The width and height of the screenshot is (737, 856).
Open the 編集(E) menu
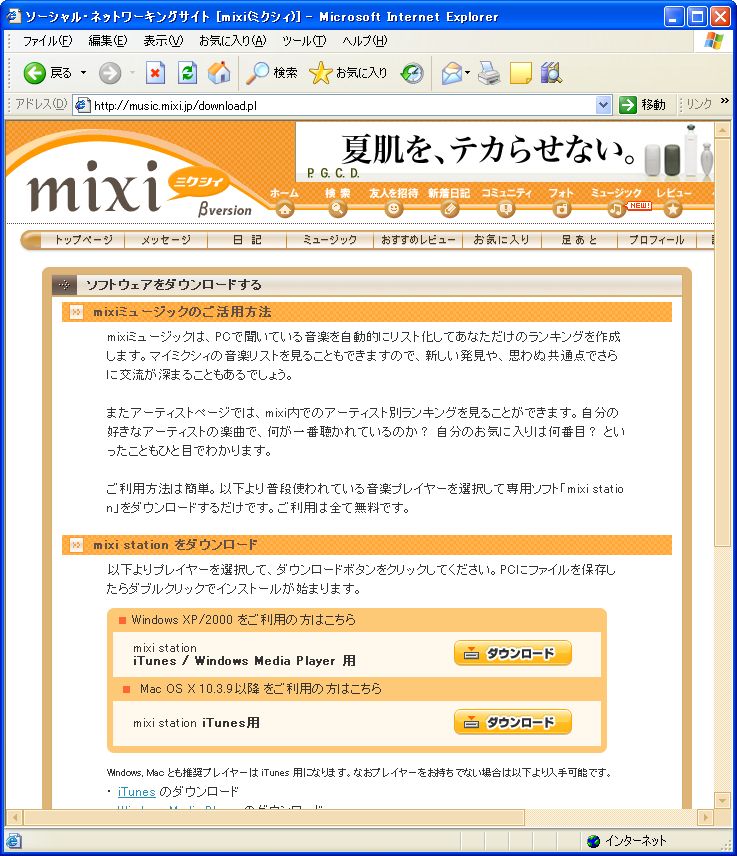coord(108,41)
